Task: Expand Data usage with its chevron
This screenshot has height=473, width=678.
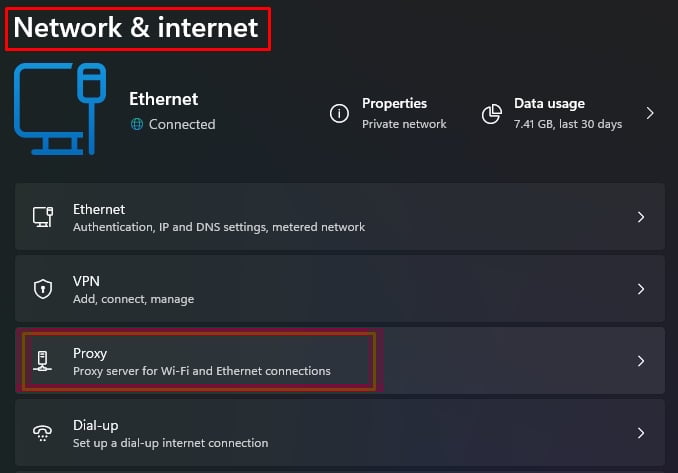Action: click(650, 114)
